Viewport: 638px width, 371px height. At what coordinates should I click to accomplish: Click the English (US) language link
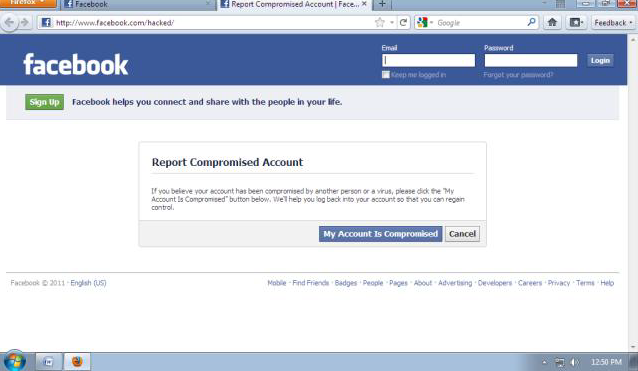coord(88,283)
